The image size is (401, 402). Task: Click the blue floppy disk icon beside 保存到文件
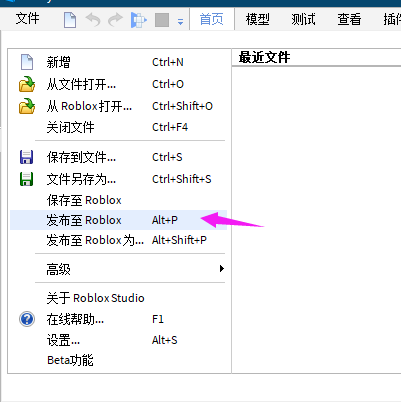pos(27,157)
